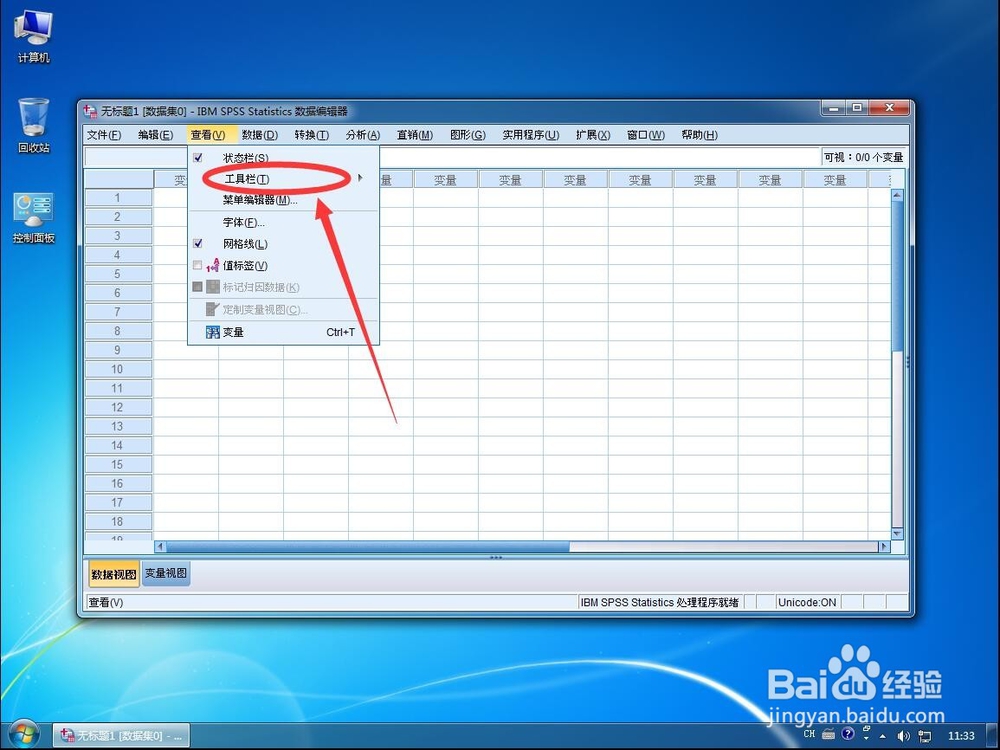Screen dimensions: 1000x750
Task: Toggle the 网格线(L) checkbox
Action: point(198,244)
